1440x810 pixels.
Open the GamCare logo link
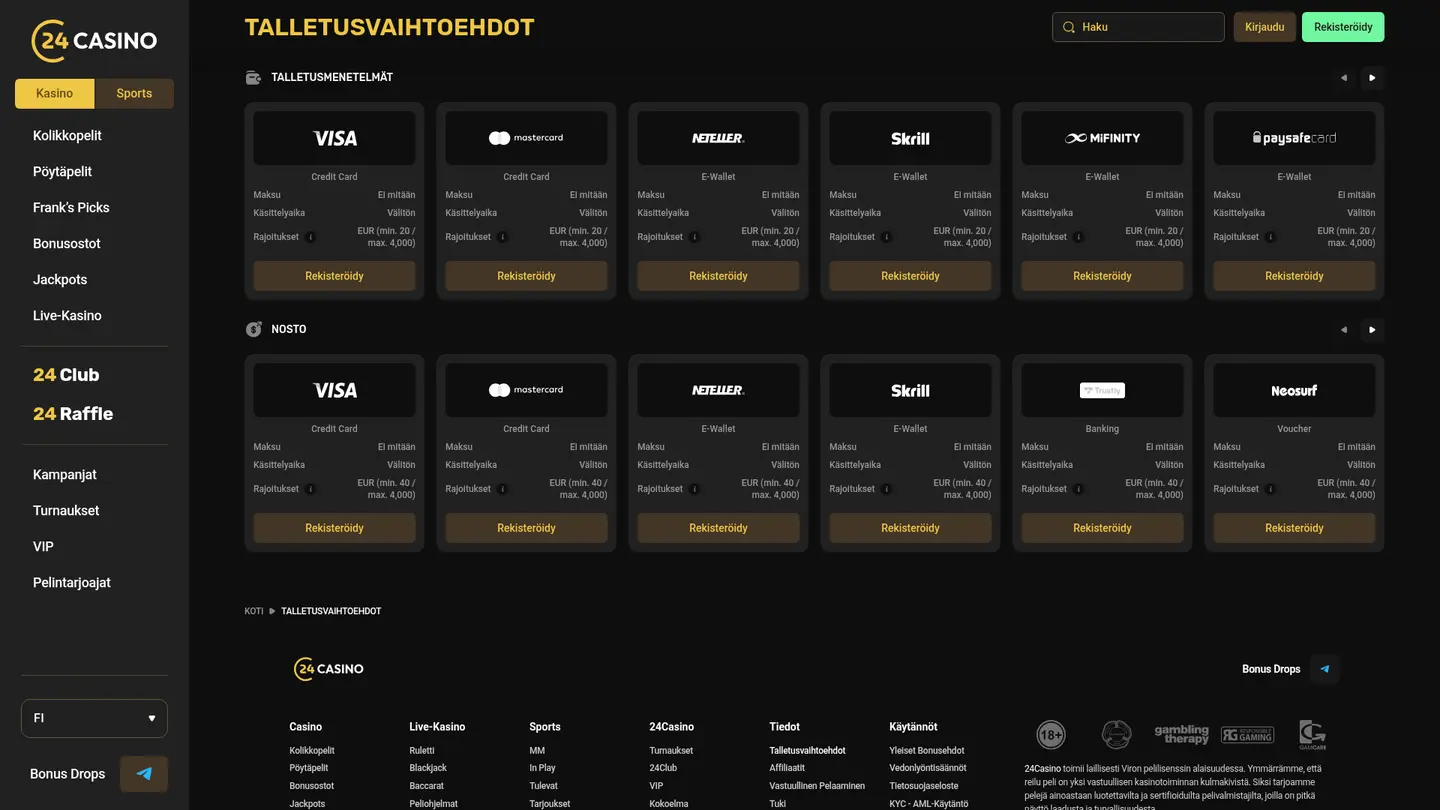1312,734
